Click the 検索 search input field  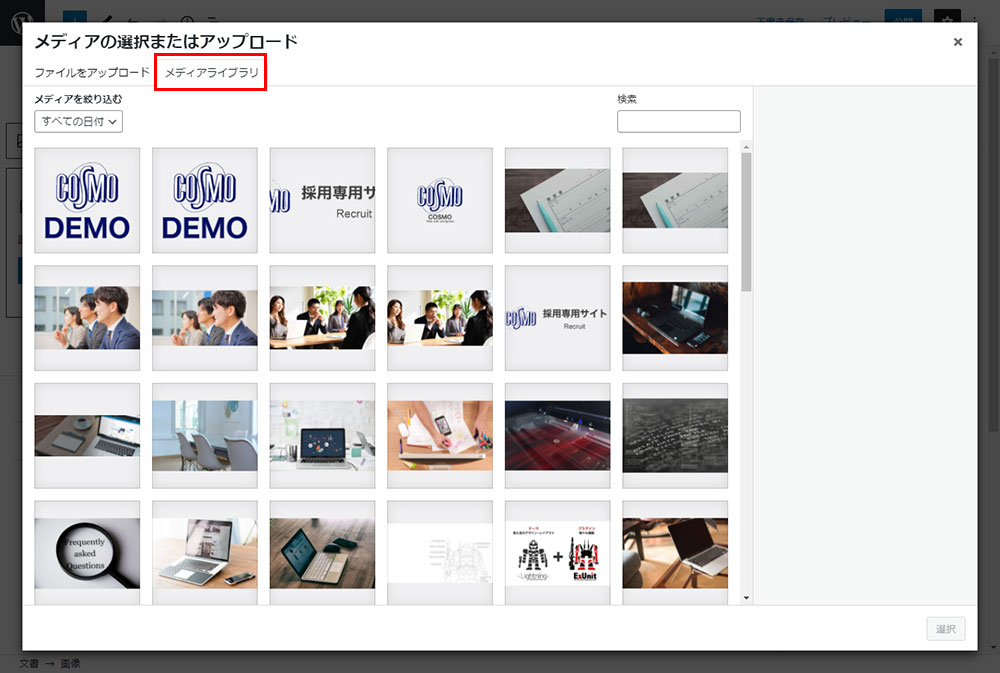pyautogui.click(x=678, y=121)
